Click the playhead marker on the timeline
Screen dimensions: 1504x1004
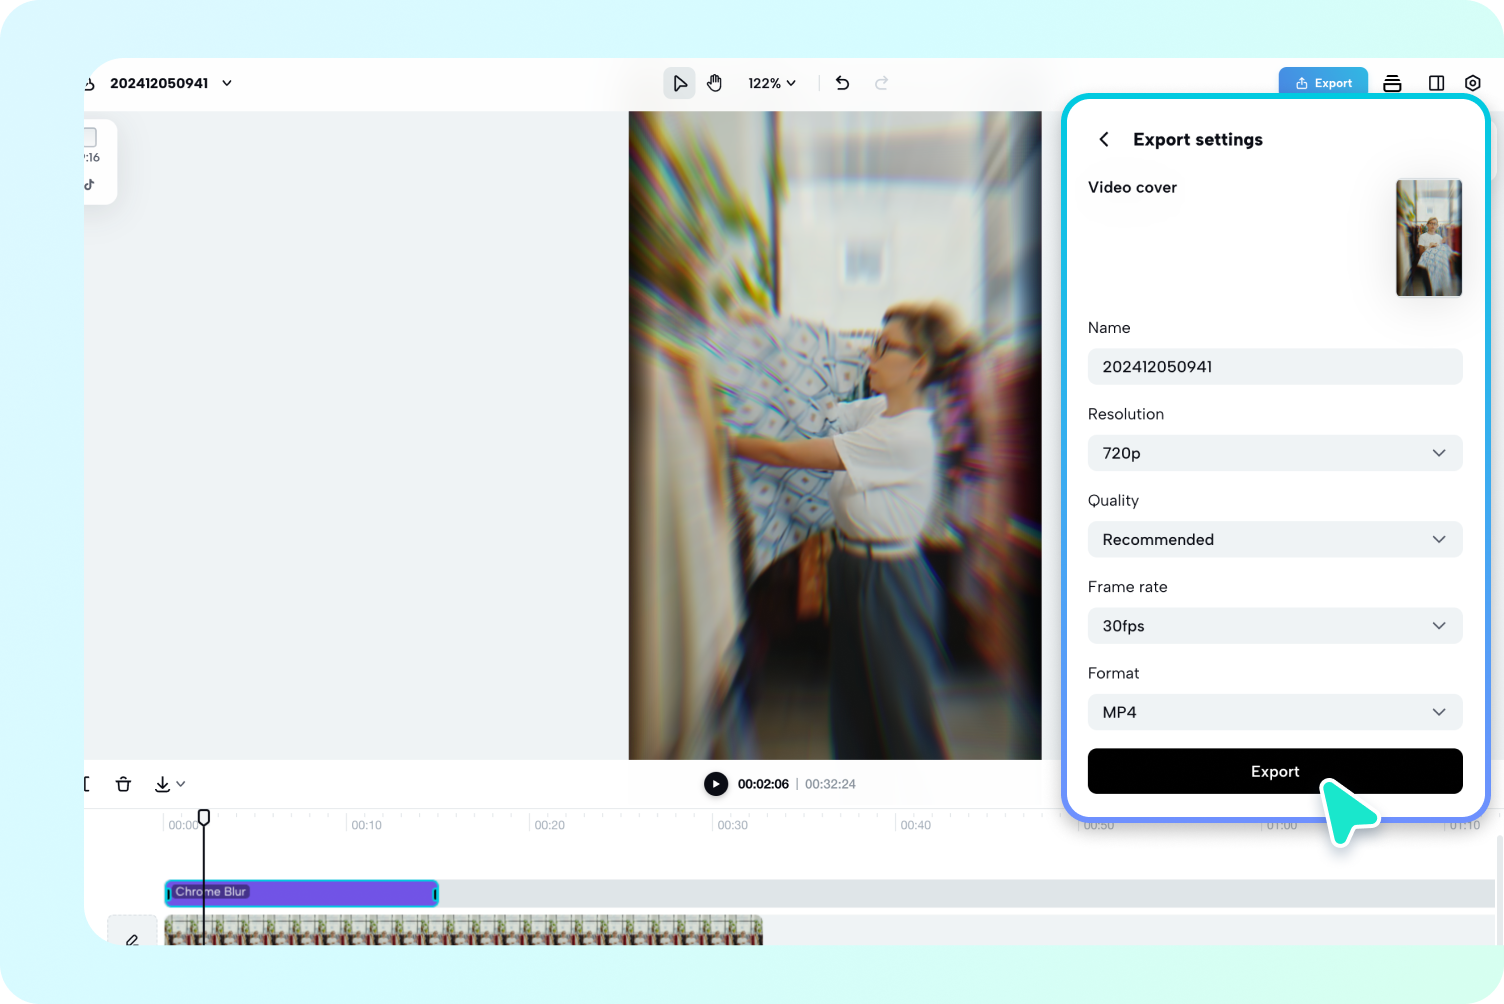click(x=204, y=818)
